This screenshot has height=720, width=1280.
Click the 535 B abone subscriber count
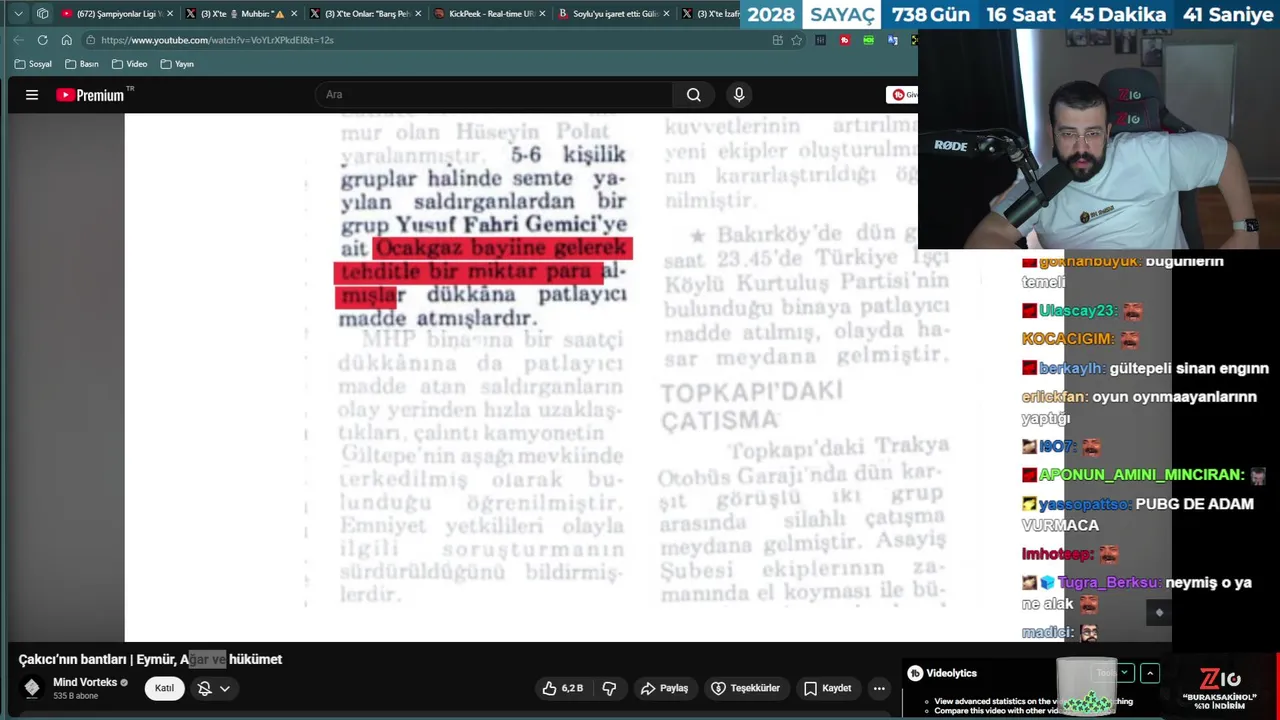[x=76, y=696]
